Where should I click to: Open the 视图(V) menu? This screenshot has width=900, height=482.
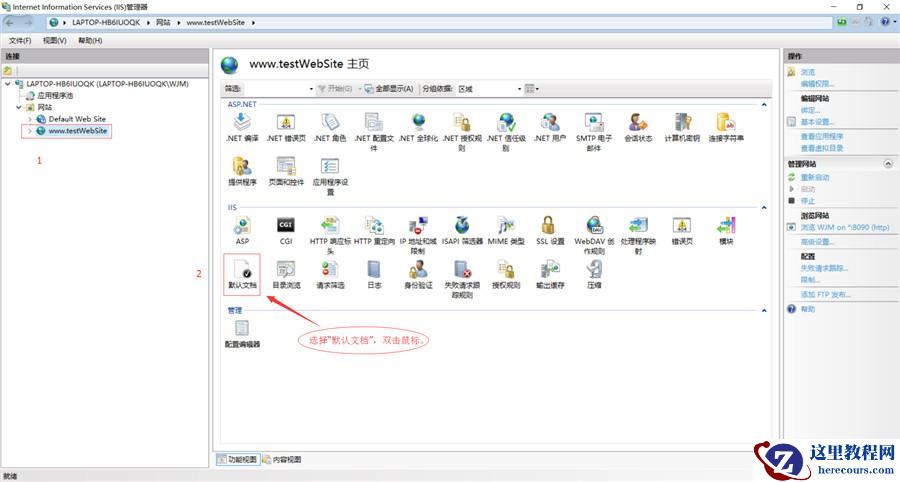(x=55, y=41)
